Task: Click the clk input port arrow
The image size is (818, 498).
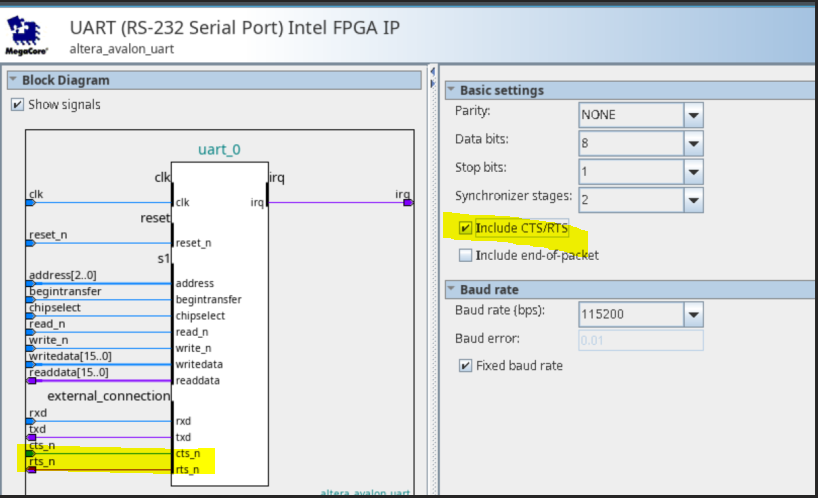Action: pyautogui.click(x=30, y=202)
